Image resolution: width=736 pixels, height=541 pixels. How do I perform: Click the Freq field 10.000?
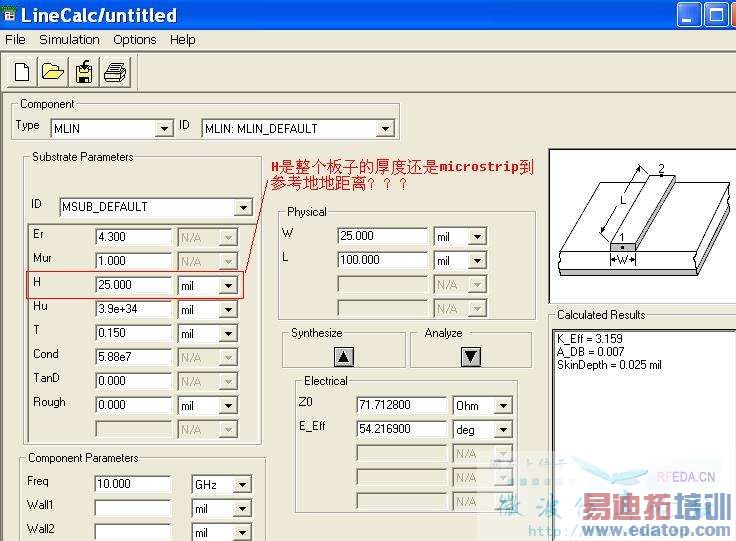pos(133,484)
